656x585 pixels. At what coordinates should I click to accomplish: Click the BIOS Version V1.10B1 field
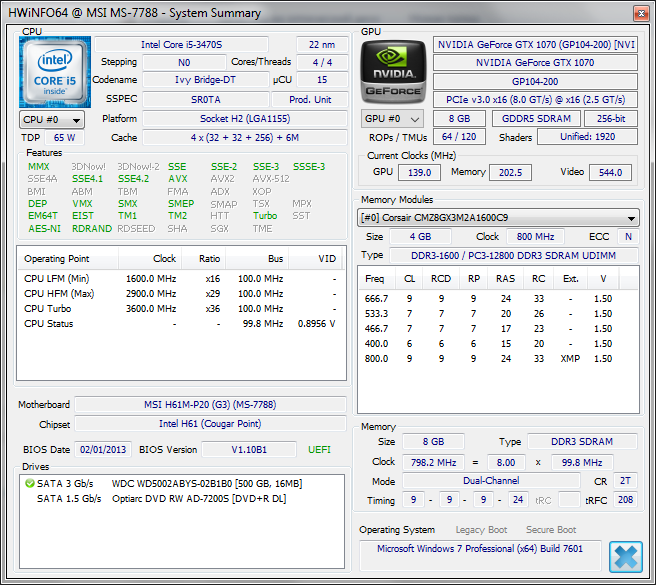(x=249, y=450)
